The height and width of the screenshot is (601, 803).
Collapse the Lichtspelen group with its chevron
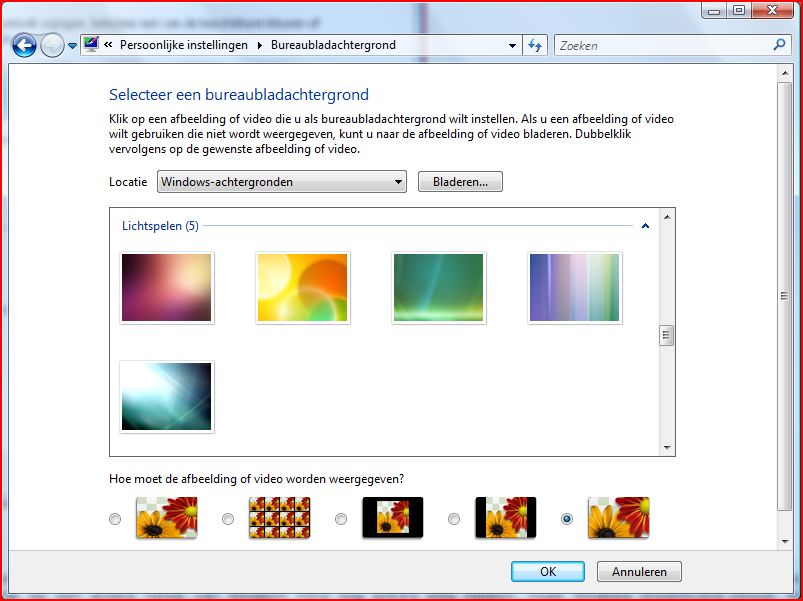[646, 226]
